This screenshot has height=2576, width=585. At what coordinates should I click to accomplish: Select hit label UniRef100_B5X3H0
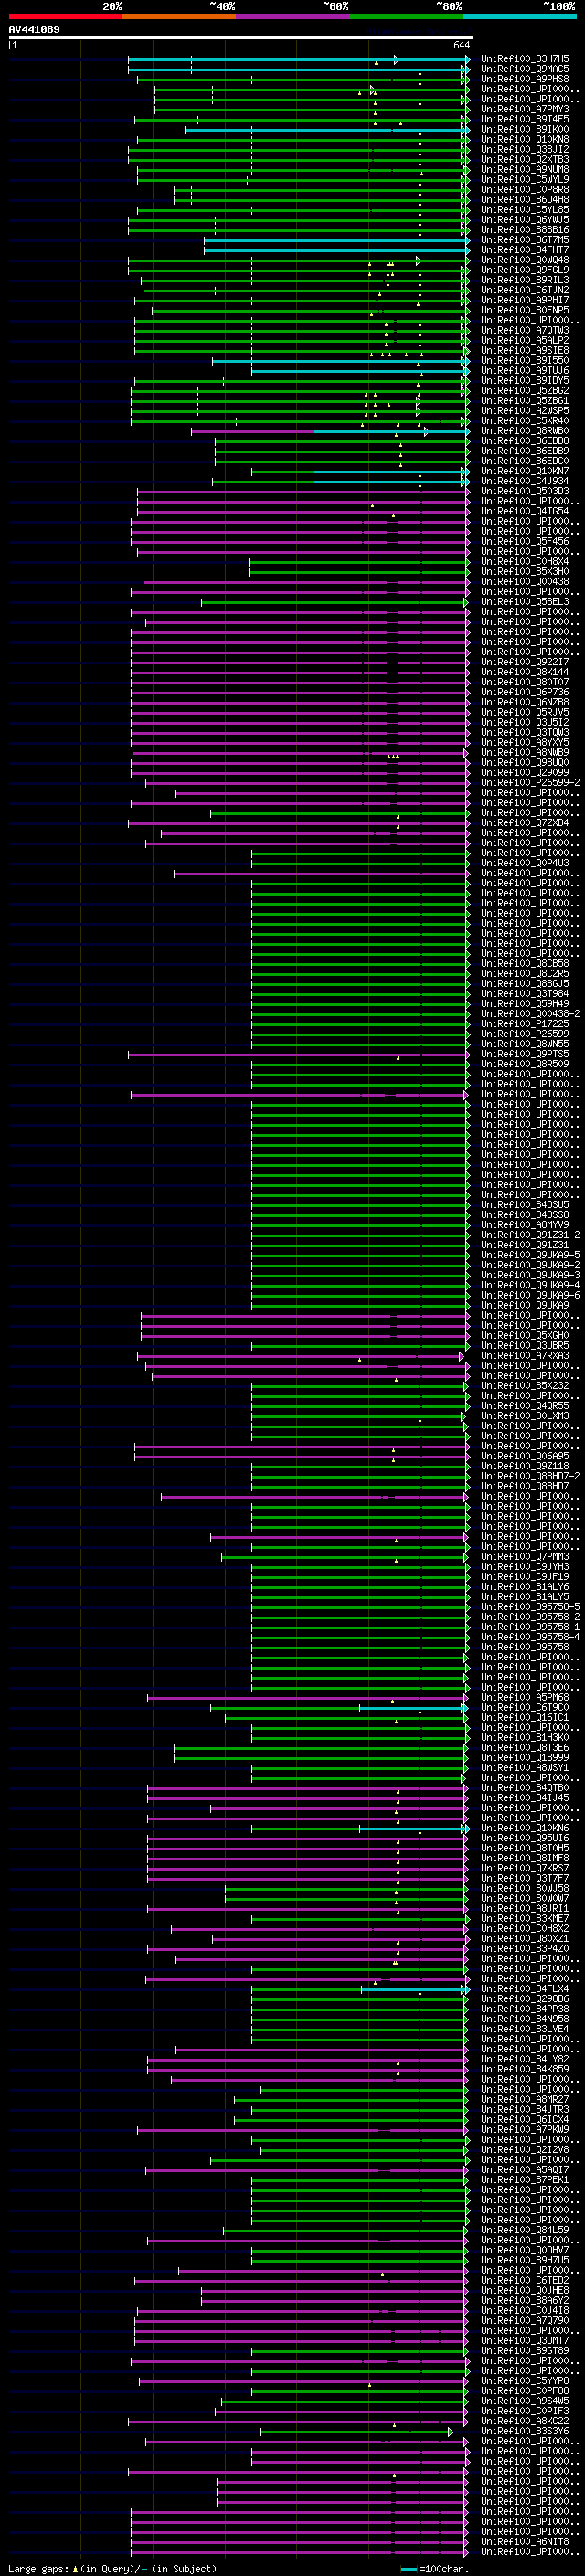[x=525, y=572]
